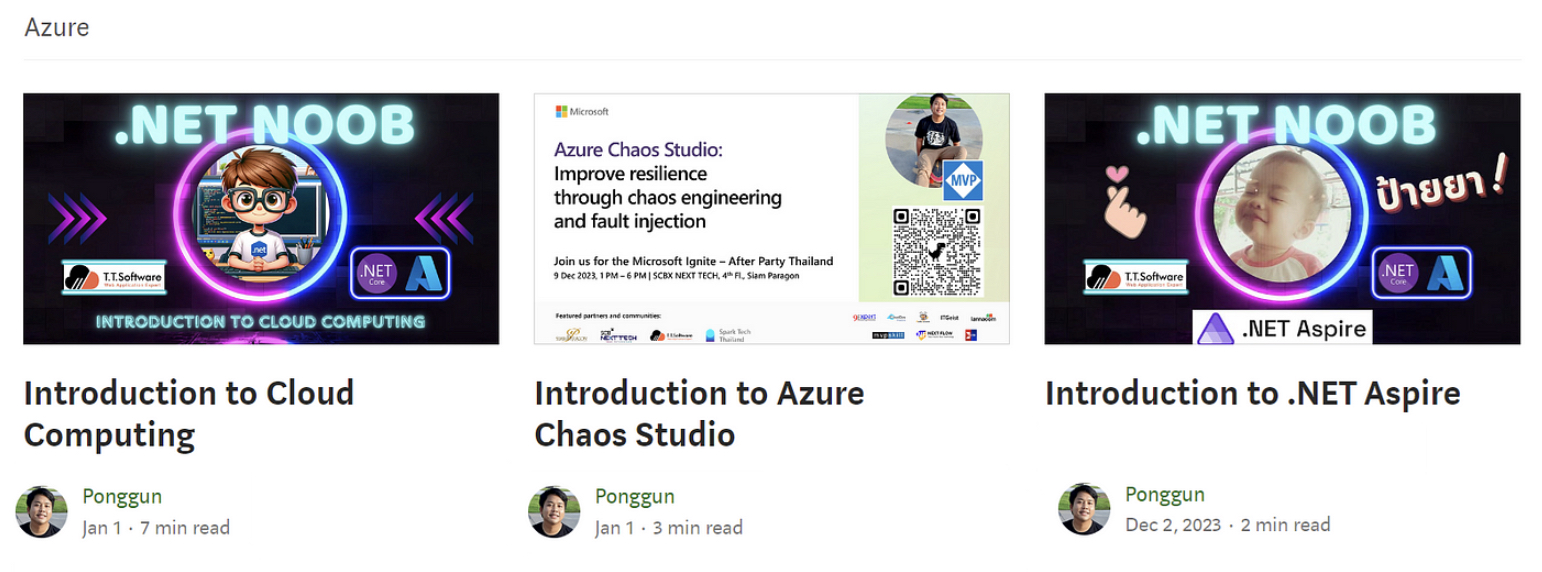The width and height of the screenshot is (1542, 572).
Task: Open author avatar under .NET Aspire article
Action: pos(1084,509)
